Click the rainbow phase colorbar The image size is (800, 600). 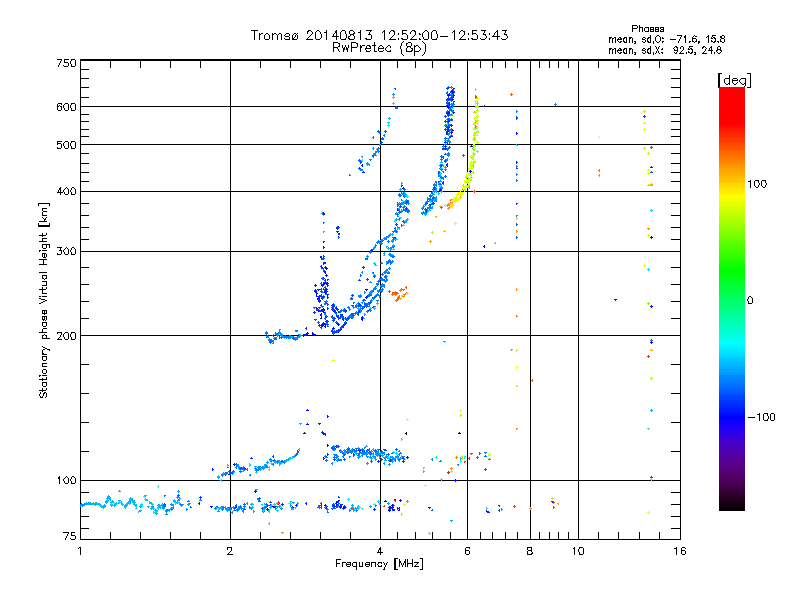[x=732, y=298]
